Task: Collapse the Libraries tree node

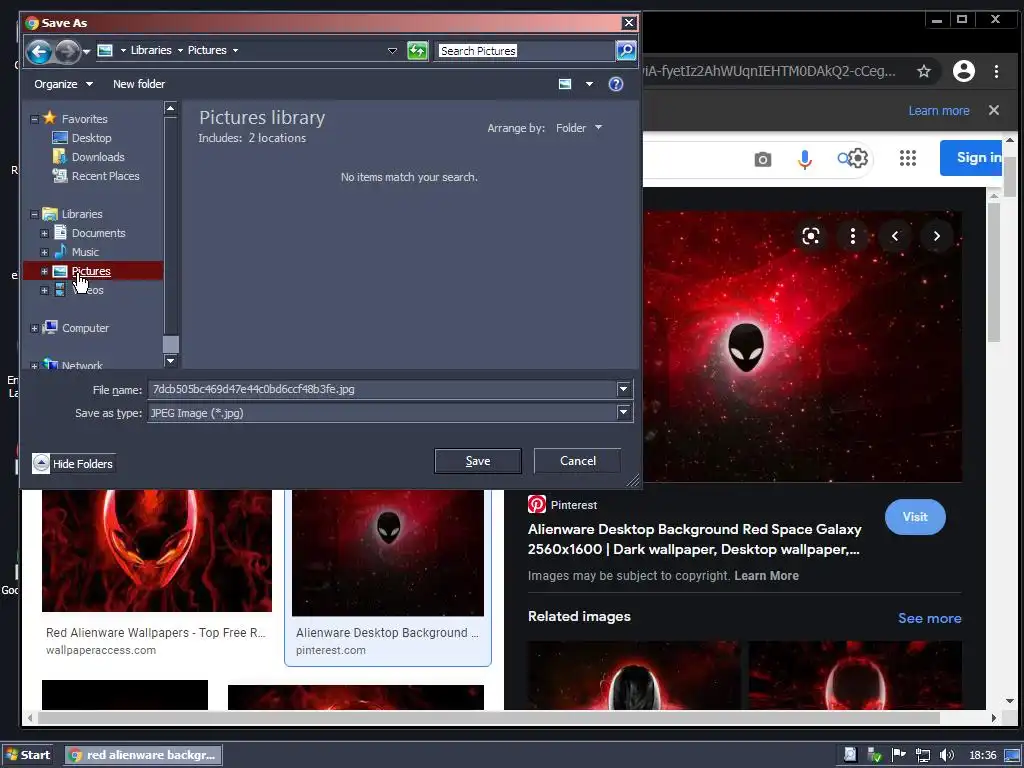Action: [x=35, y=214]
